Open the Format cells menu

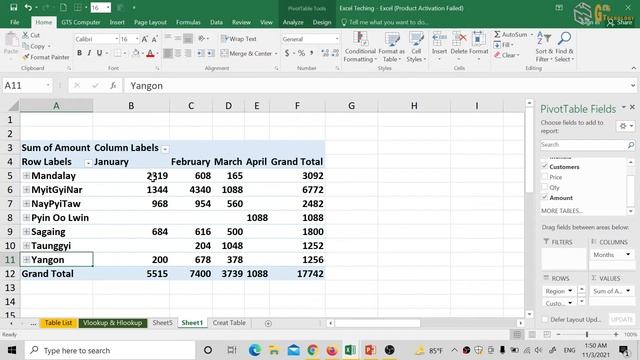click(x=478, y=46)
